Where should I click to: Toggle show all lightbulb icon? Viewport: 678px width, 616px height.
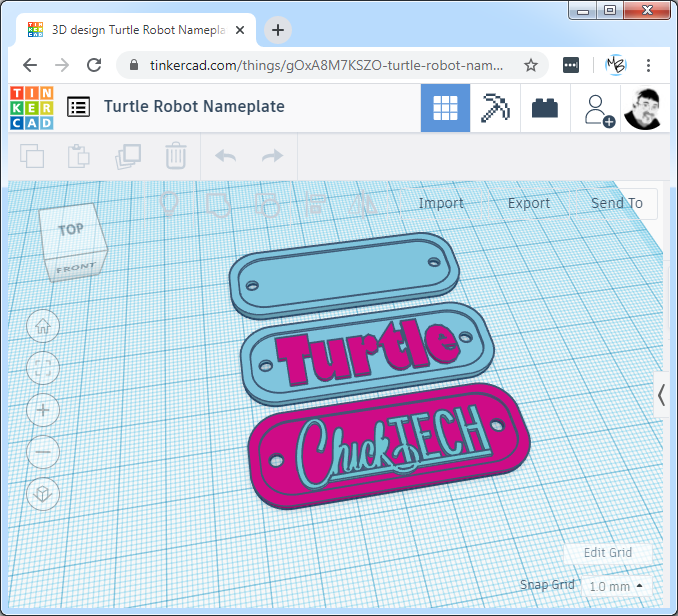coord(169,204)
